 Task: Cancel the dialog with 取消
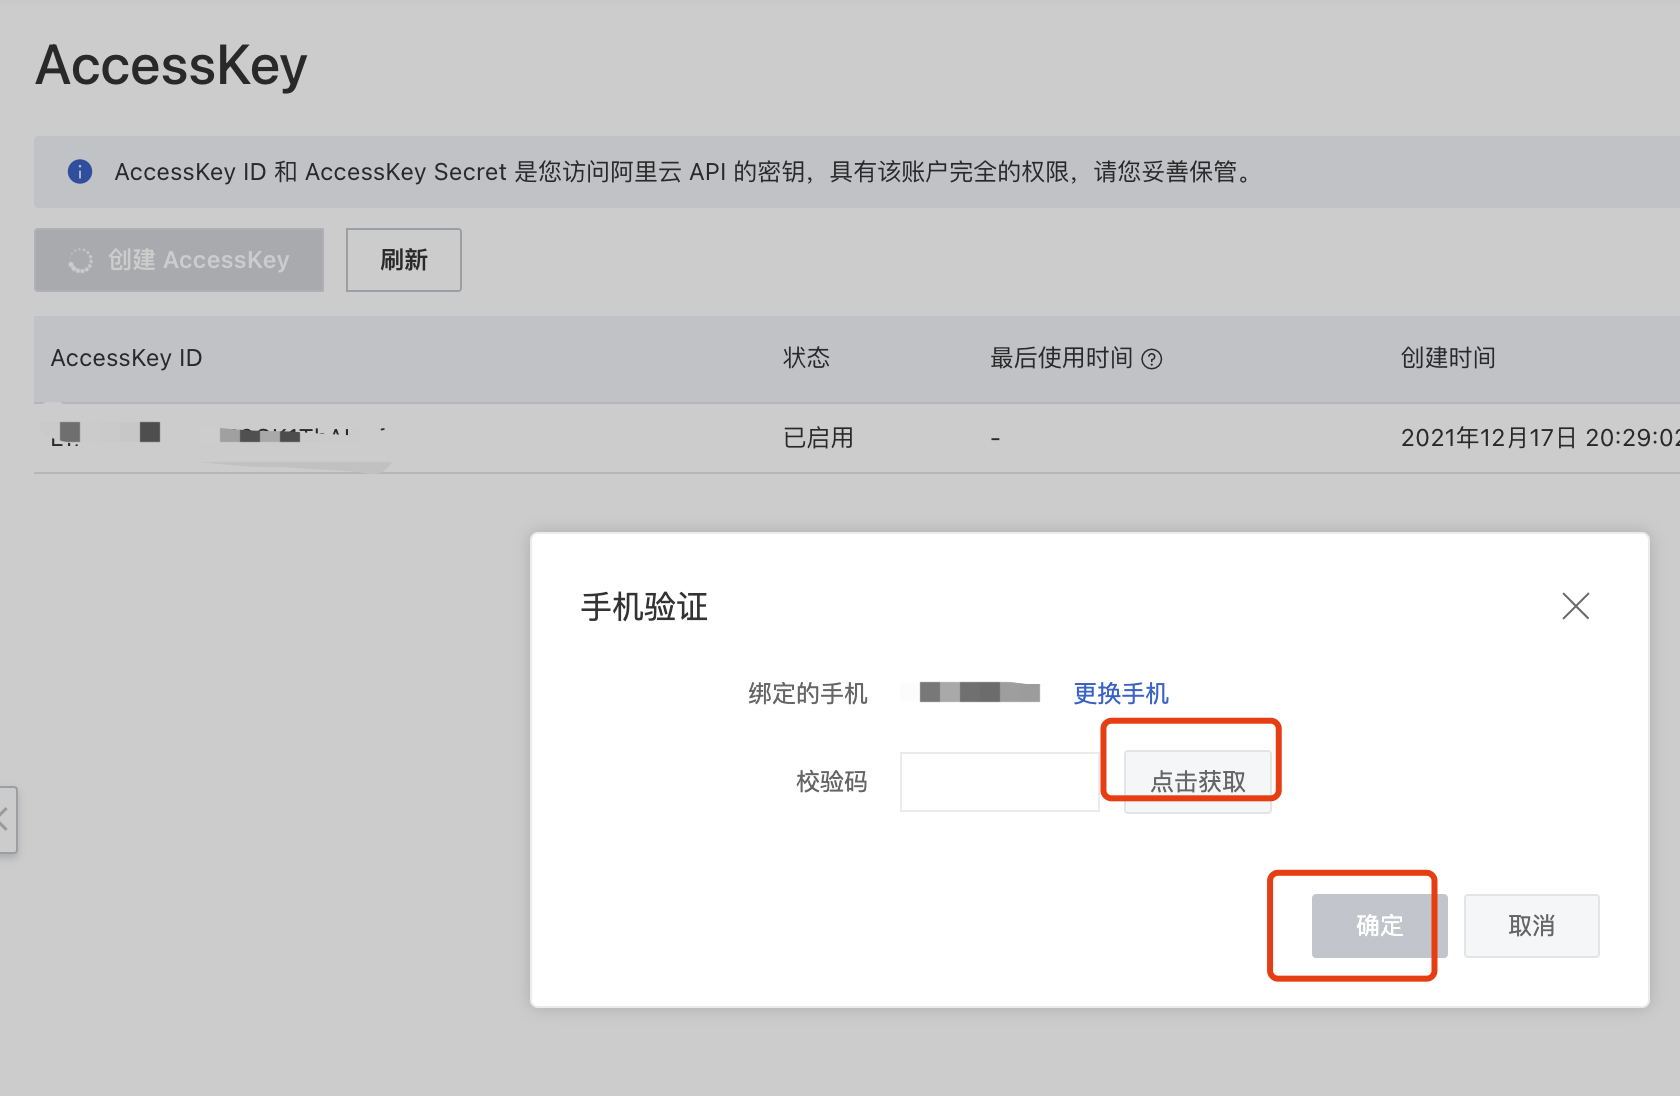point(1531,926)
